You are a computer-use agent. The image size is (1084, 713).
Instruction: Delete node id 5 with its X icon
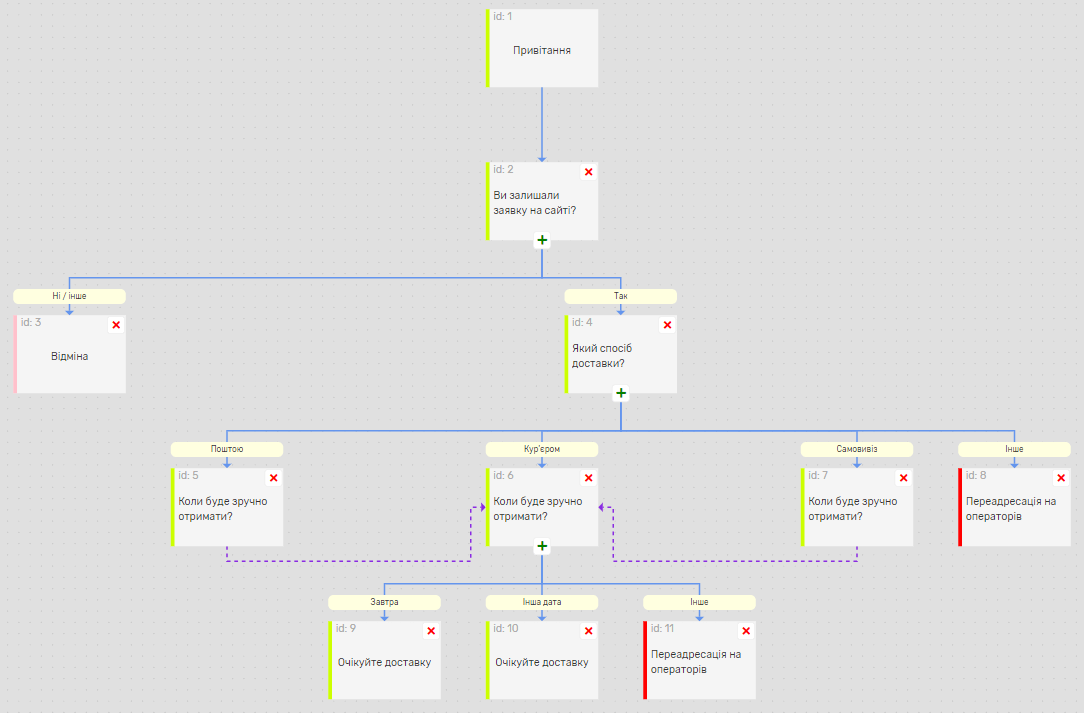point(273,478)
